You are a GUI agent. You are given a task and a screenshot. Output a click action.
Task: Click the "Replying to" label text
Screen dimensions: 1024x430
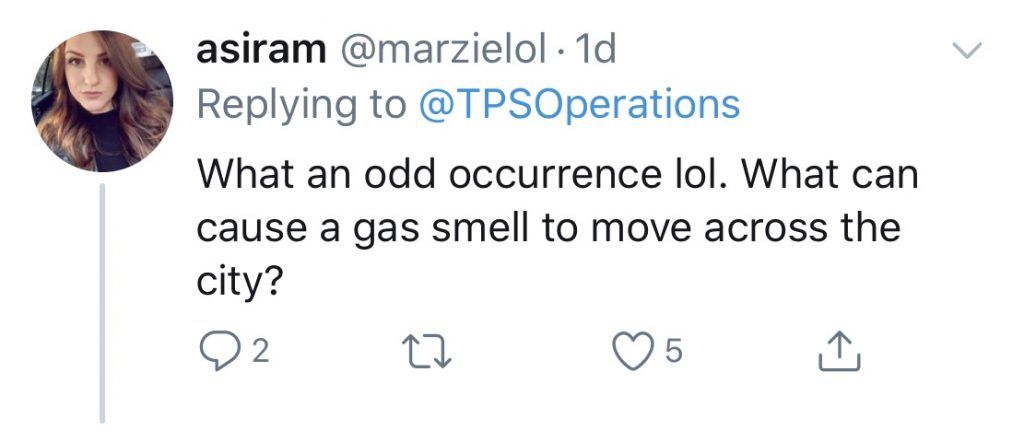pos(300,104)
